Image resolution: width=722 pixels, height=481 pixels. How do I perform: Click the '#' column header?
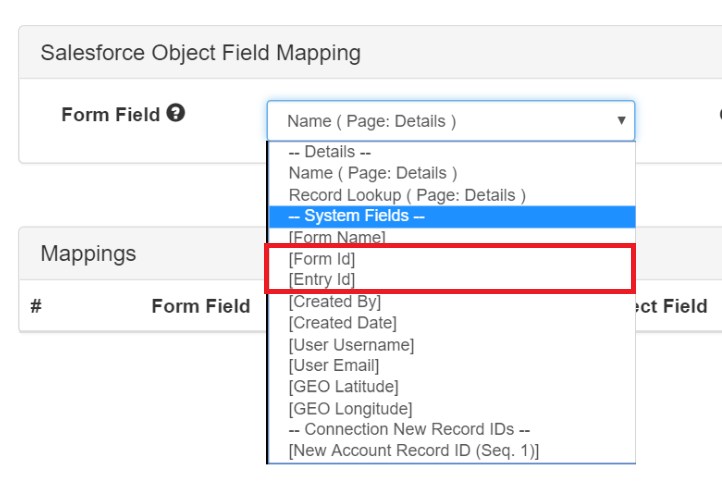click(36, 306)
